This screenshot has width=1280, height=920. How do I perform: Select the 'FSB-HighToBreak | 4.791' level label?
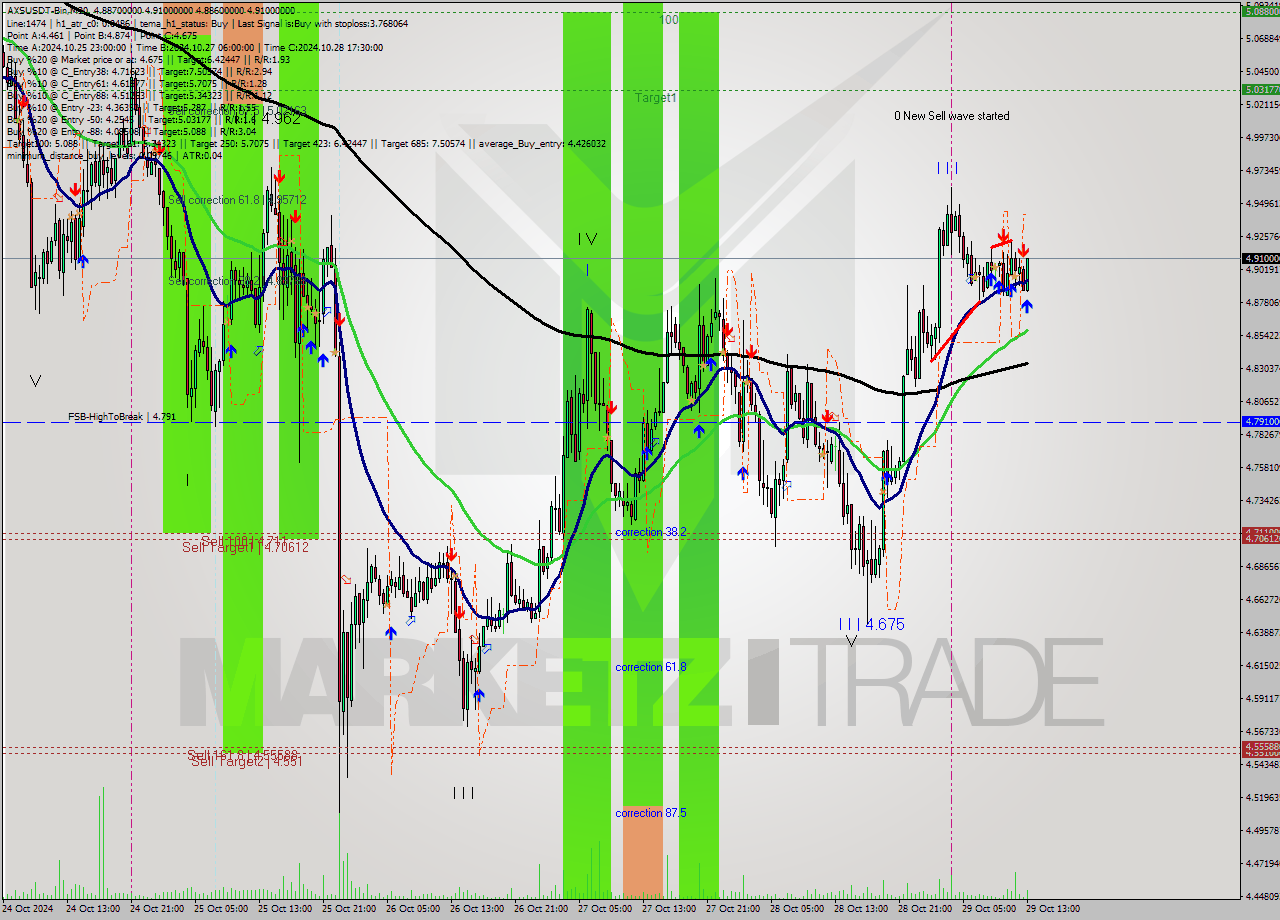[122, 416]
